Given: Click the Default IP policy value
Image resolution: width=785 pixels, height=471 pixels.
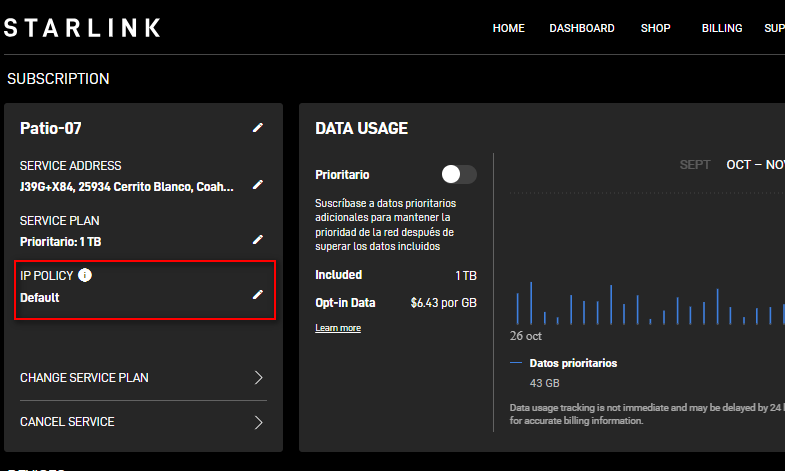Looking at the screenshot, I should (40, 297).
